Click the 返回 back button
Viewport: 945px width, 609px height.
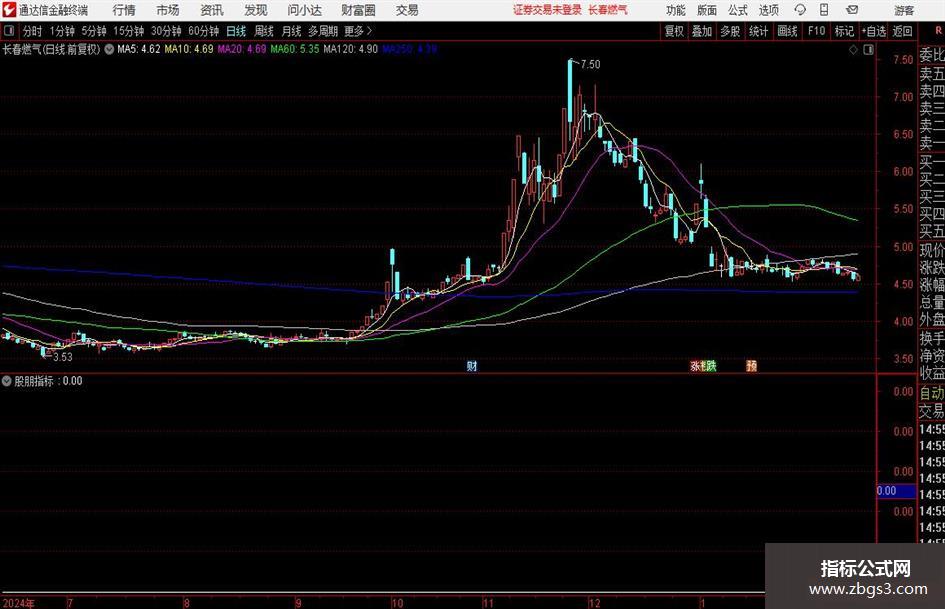[903, 31]
